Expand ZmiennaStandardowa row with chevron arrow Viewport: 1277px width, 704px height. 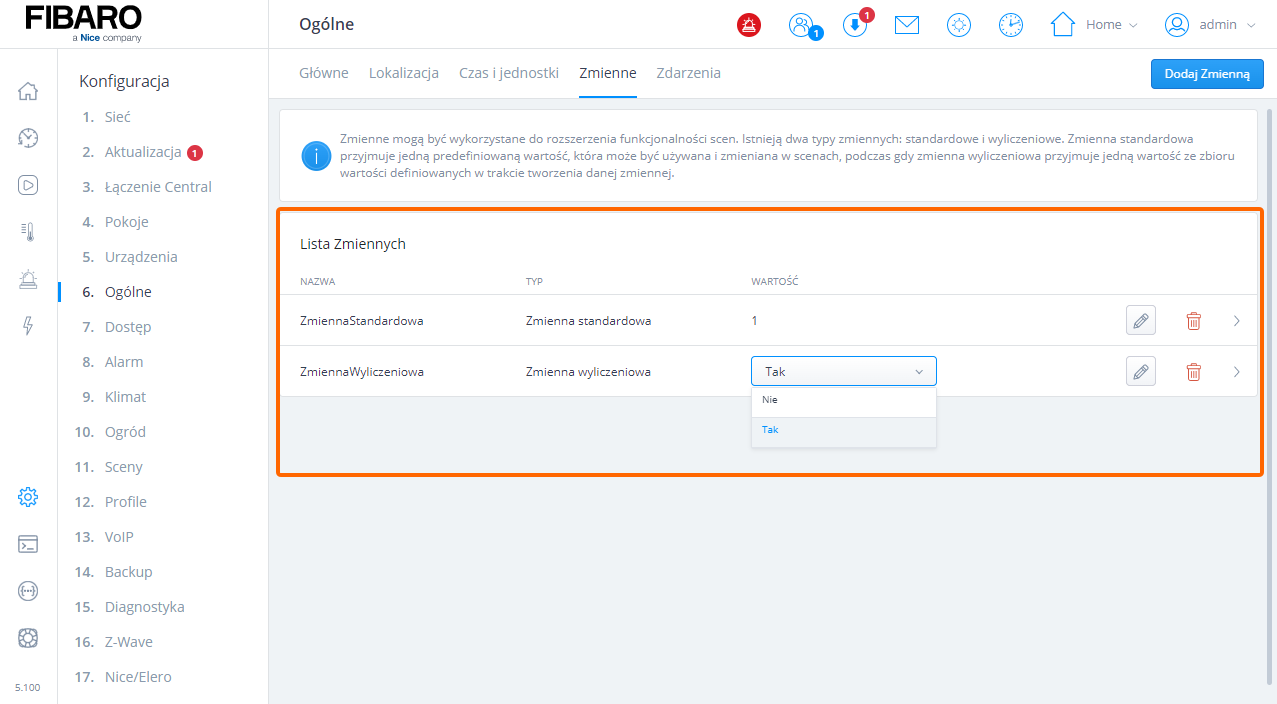pyautogui.click(x=1237, y=321)
